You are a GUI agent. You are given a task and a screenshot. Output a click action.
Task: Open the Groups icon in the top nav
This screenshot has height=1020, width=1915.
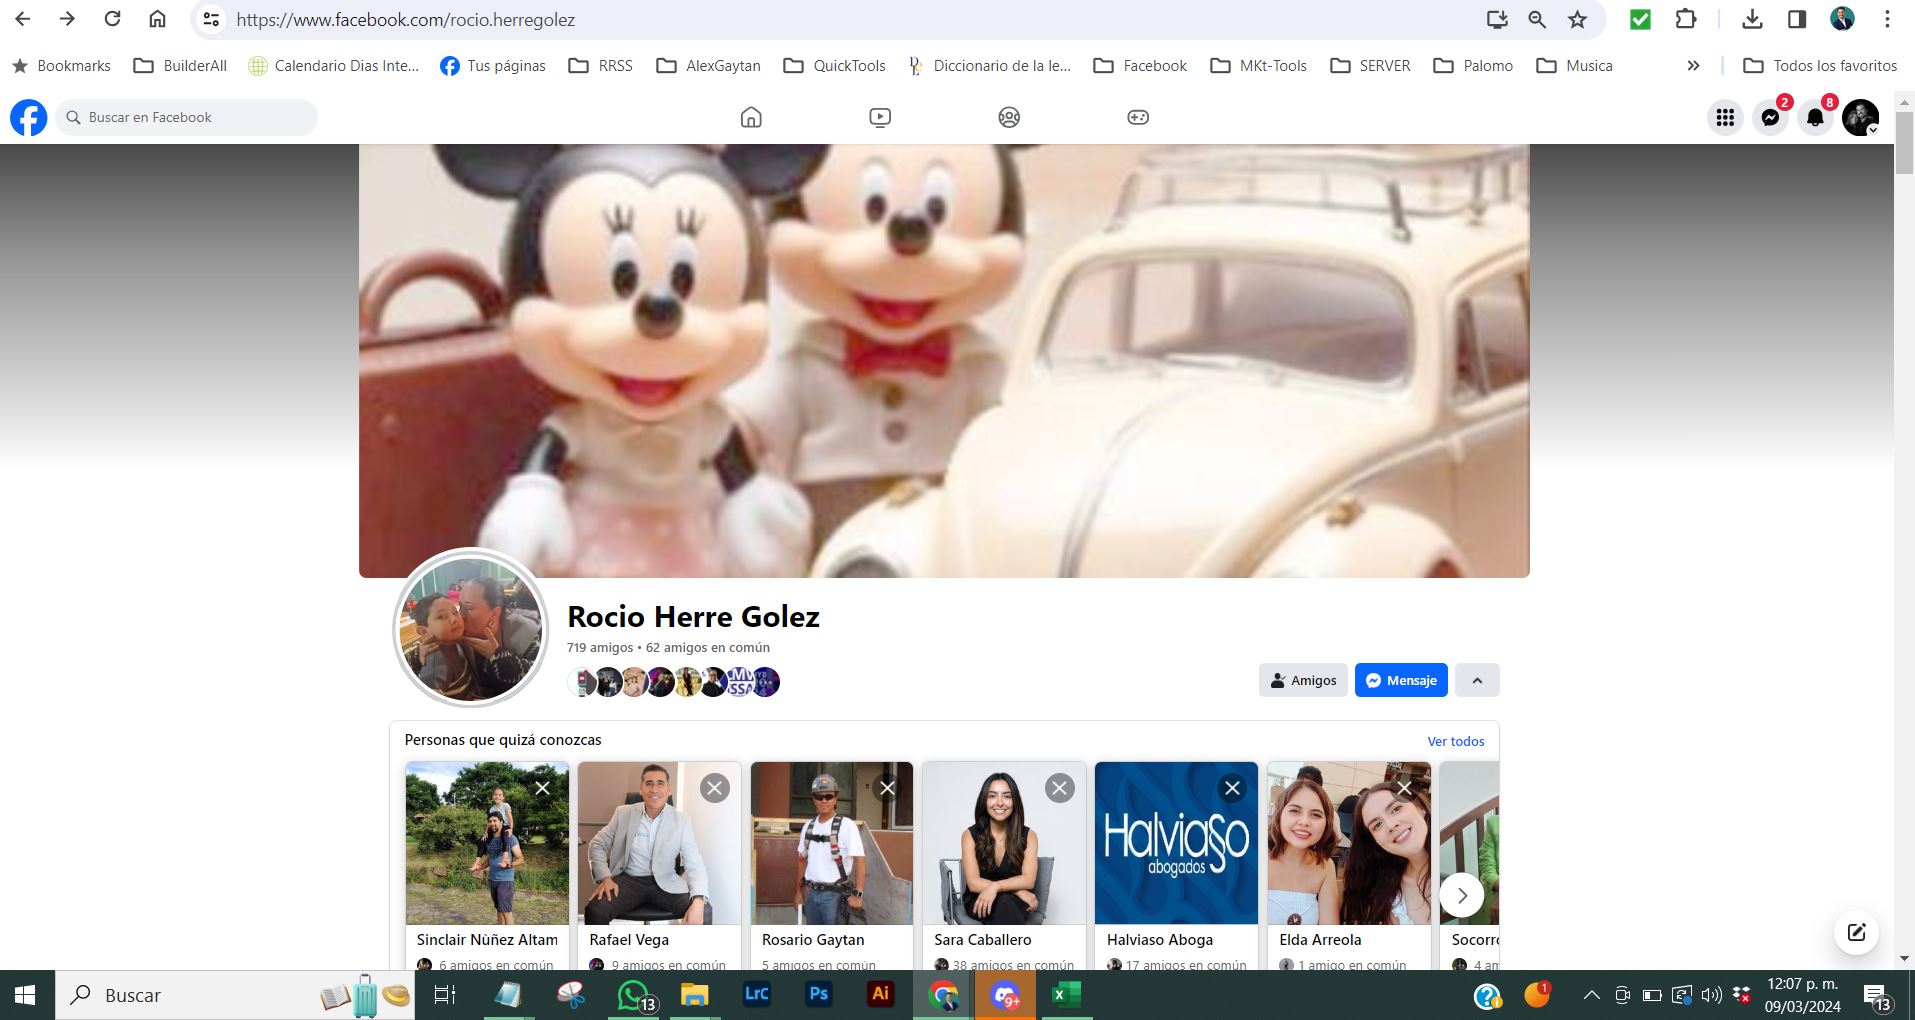click(1009, 117)
